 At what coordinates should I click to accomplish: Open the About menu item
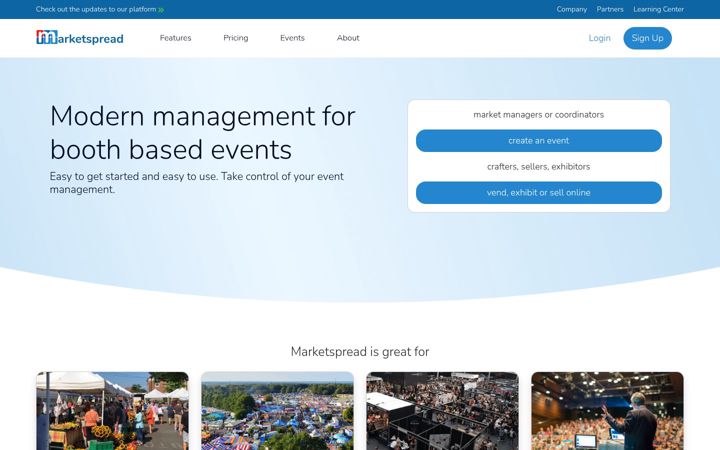(x=348, y=38)
